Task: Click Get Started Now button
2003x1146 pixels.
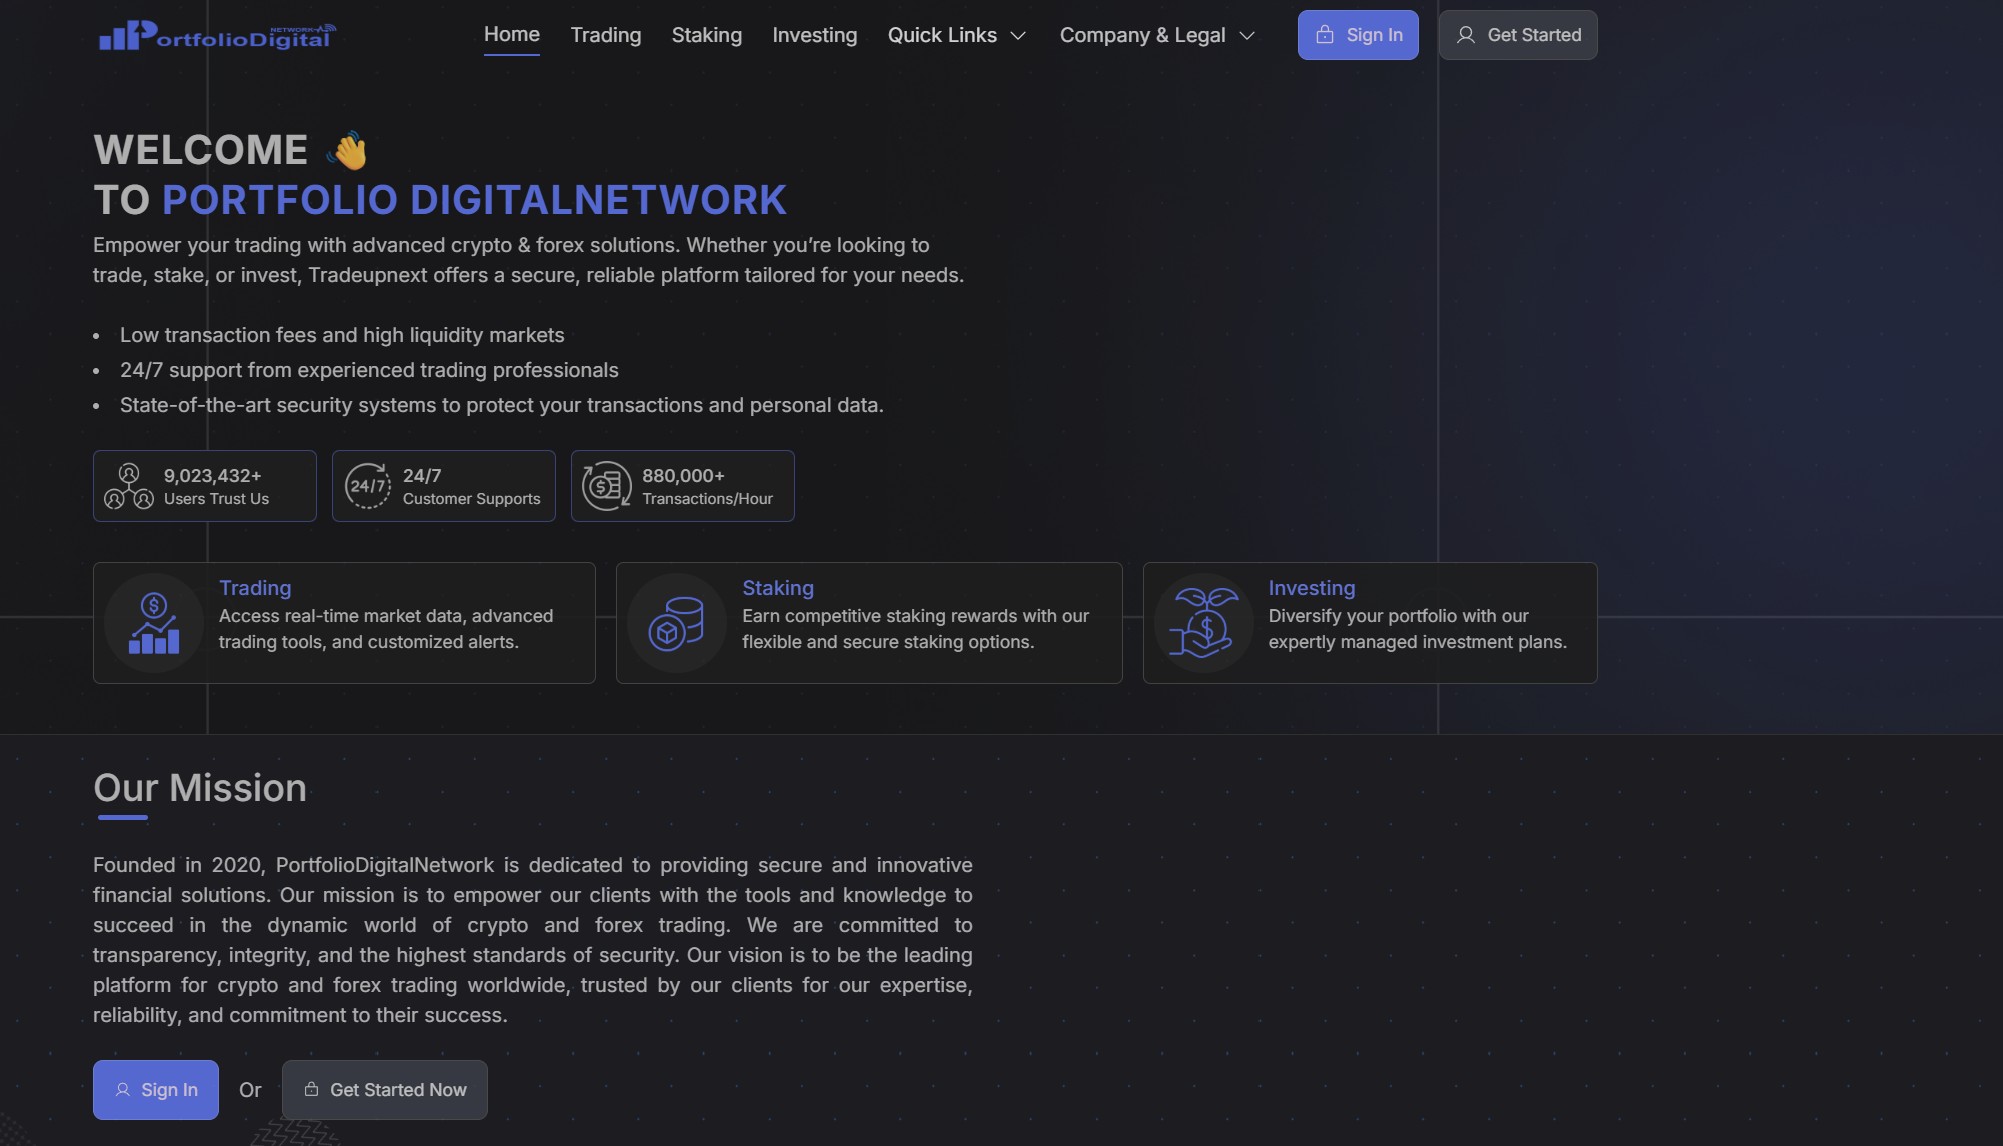Action: click(385, 1090)
